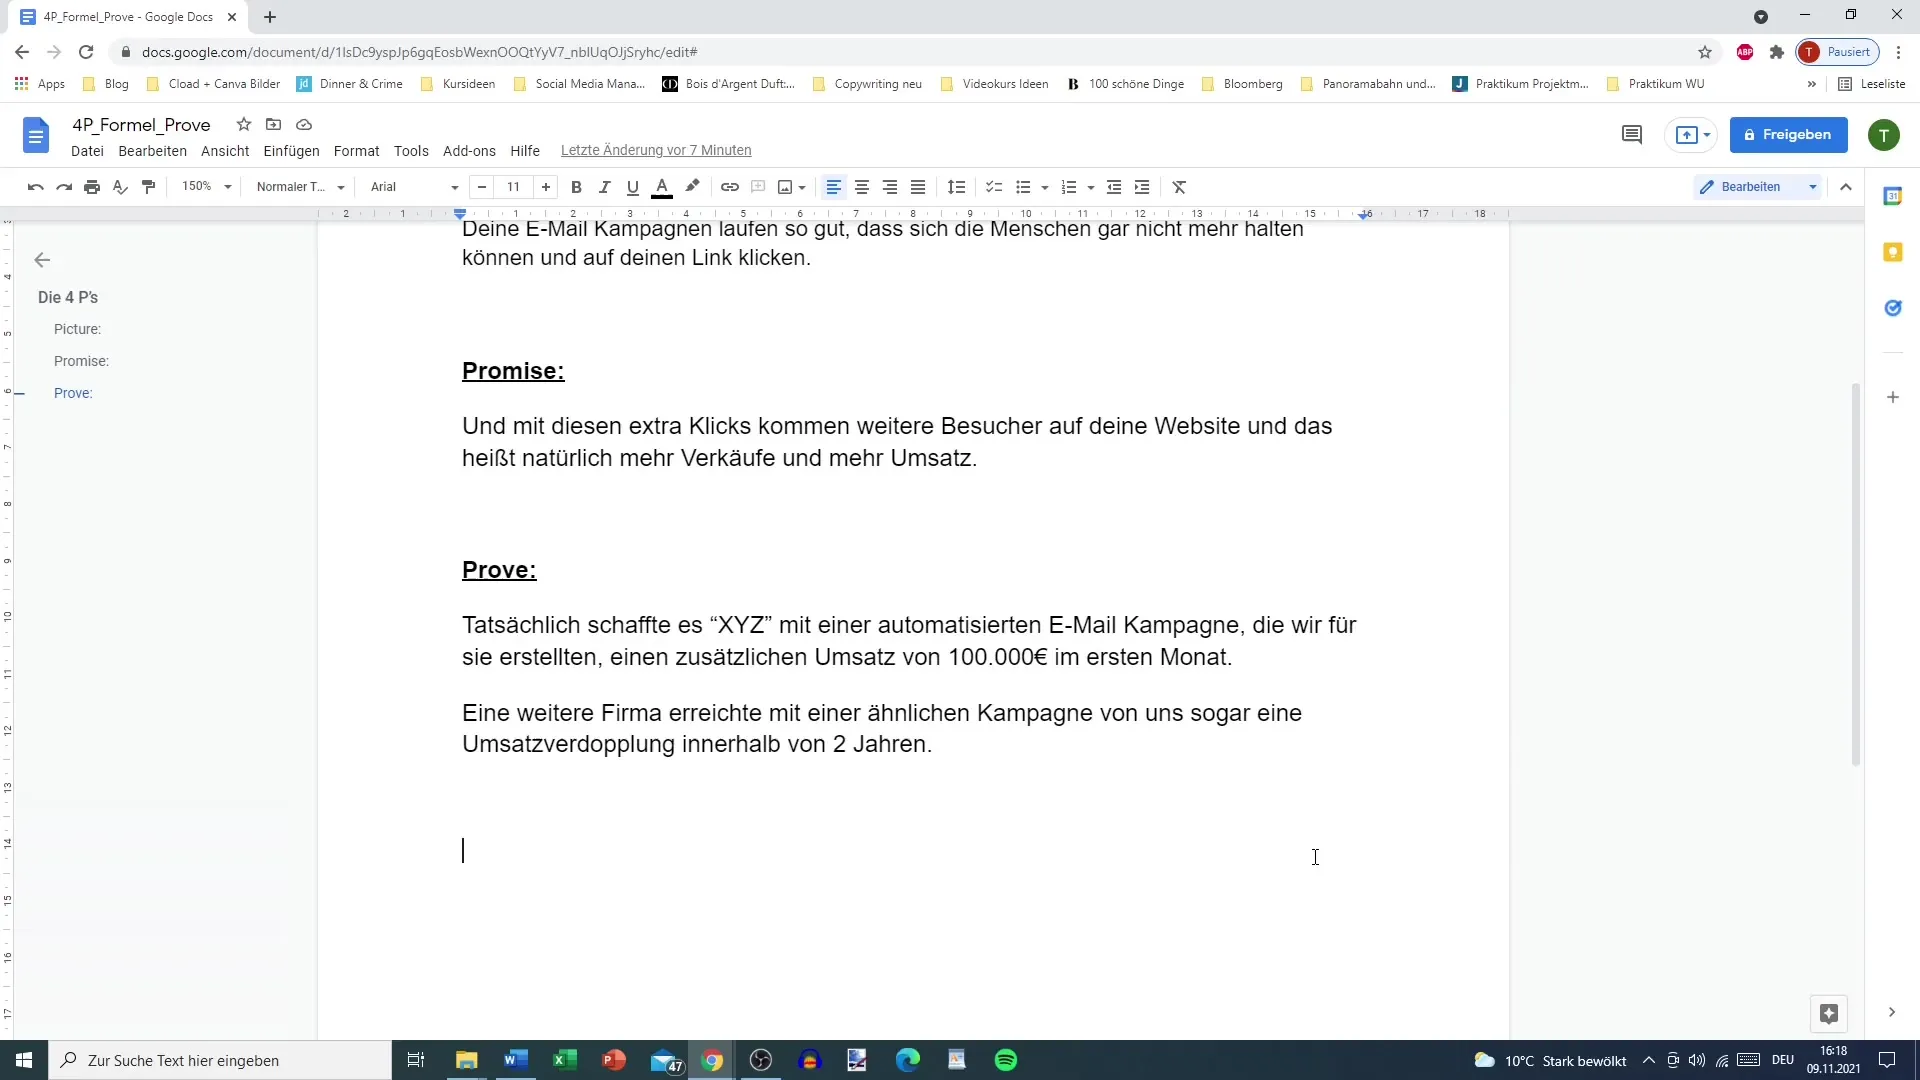
Task: Hide the menus with the up chevron
Action: tap(1846, 187)
